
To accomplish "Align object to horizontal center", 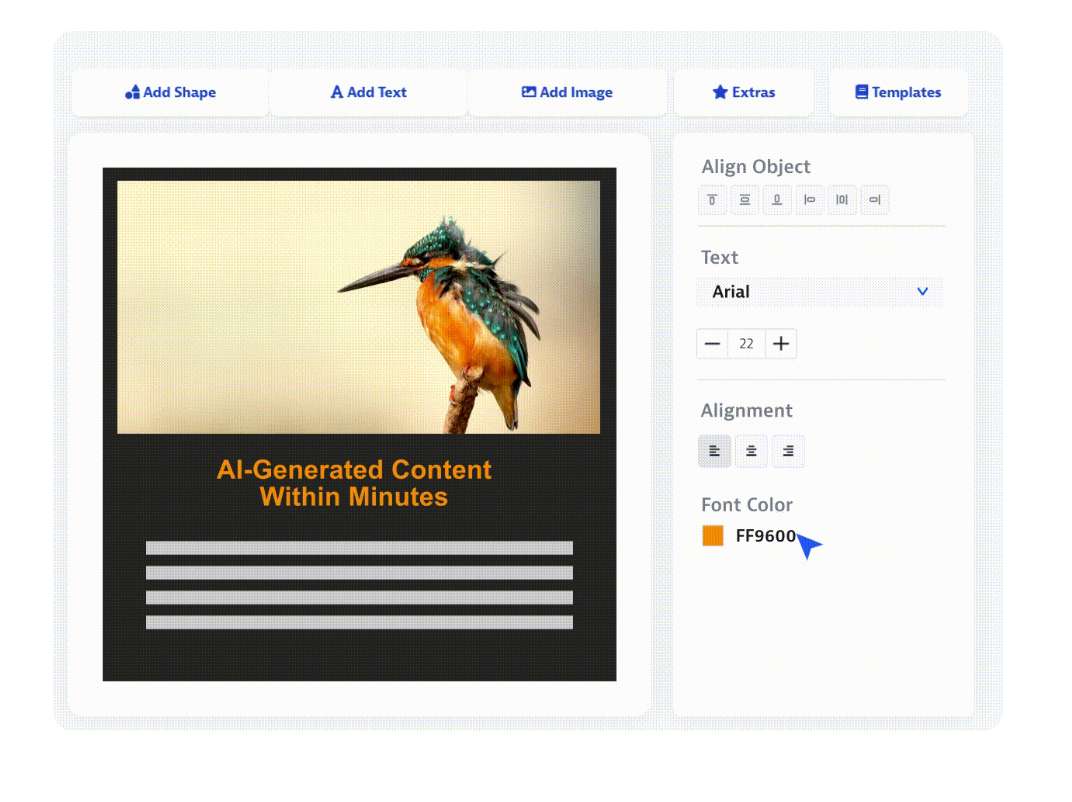I will pos(842,200).
